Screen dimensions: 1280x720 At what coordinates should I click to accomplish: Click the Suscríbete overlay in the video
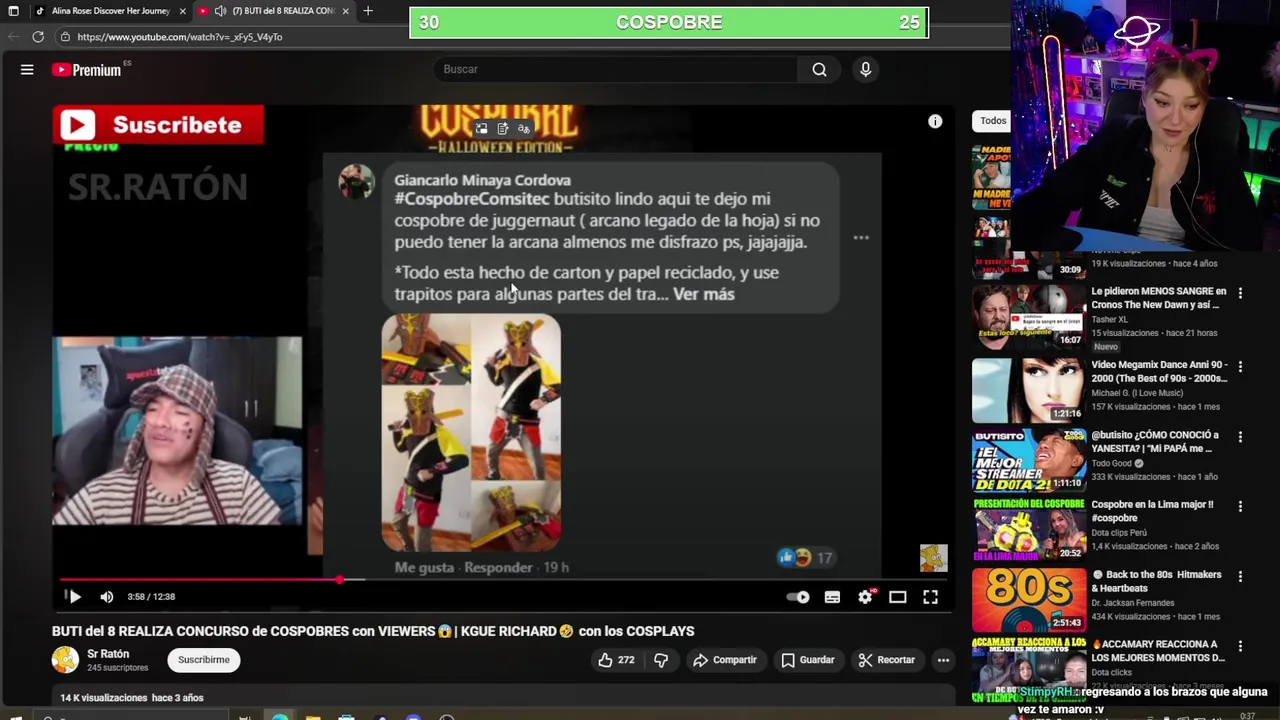[158, 125]
